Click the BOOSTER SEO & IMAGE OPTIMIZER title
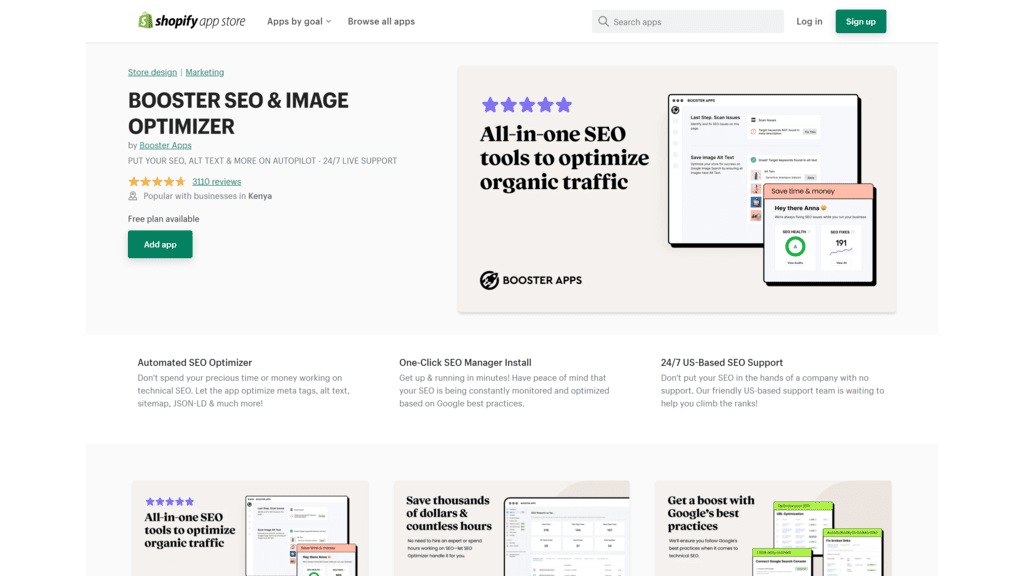Image resolution: width=1024 pixels, height=576 pixels. 238,113
